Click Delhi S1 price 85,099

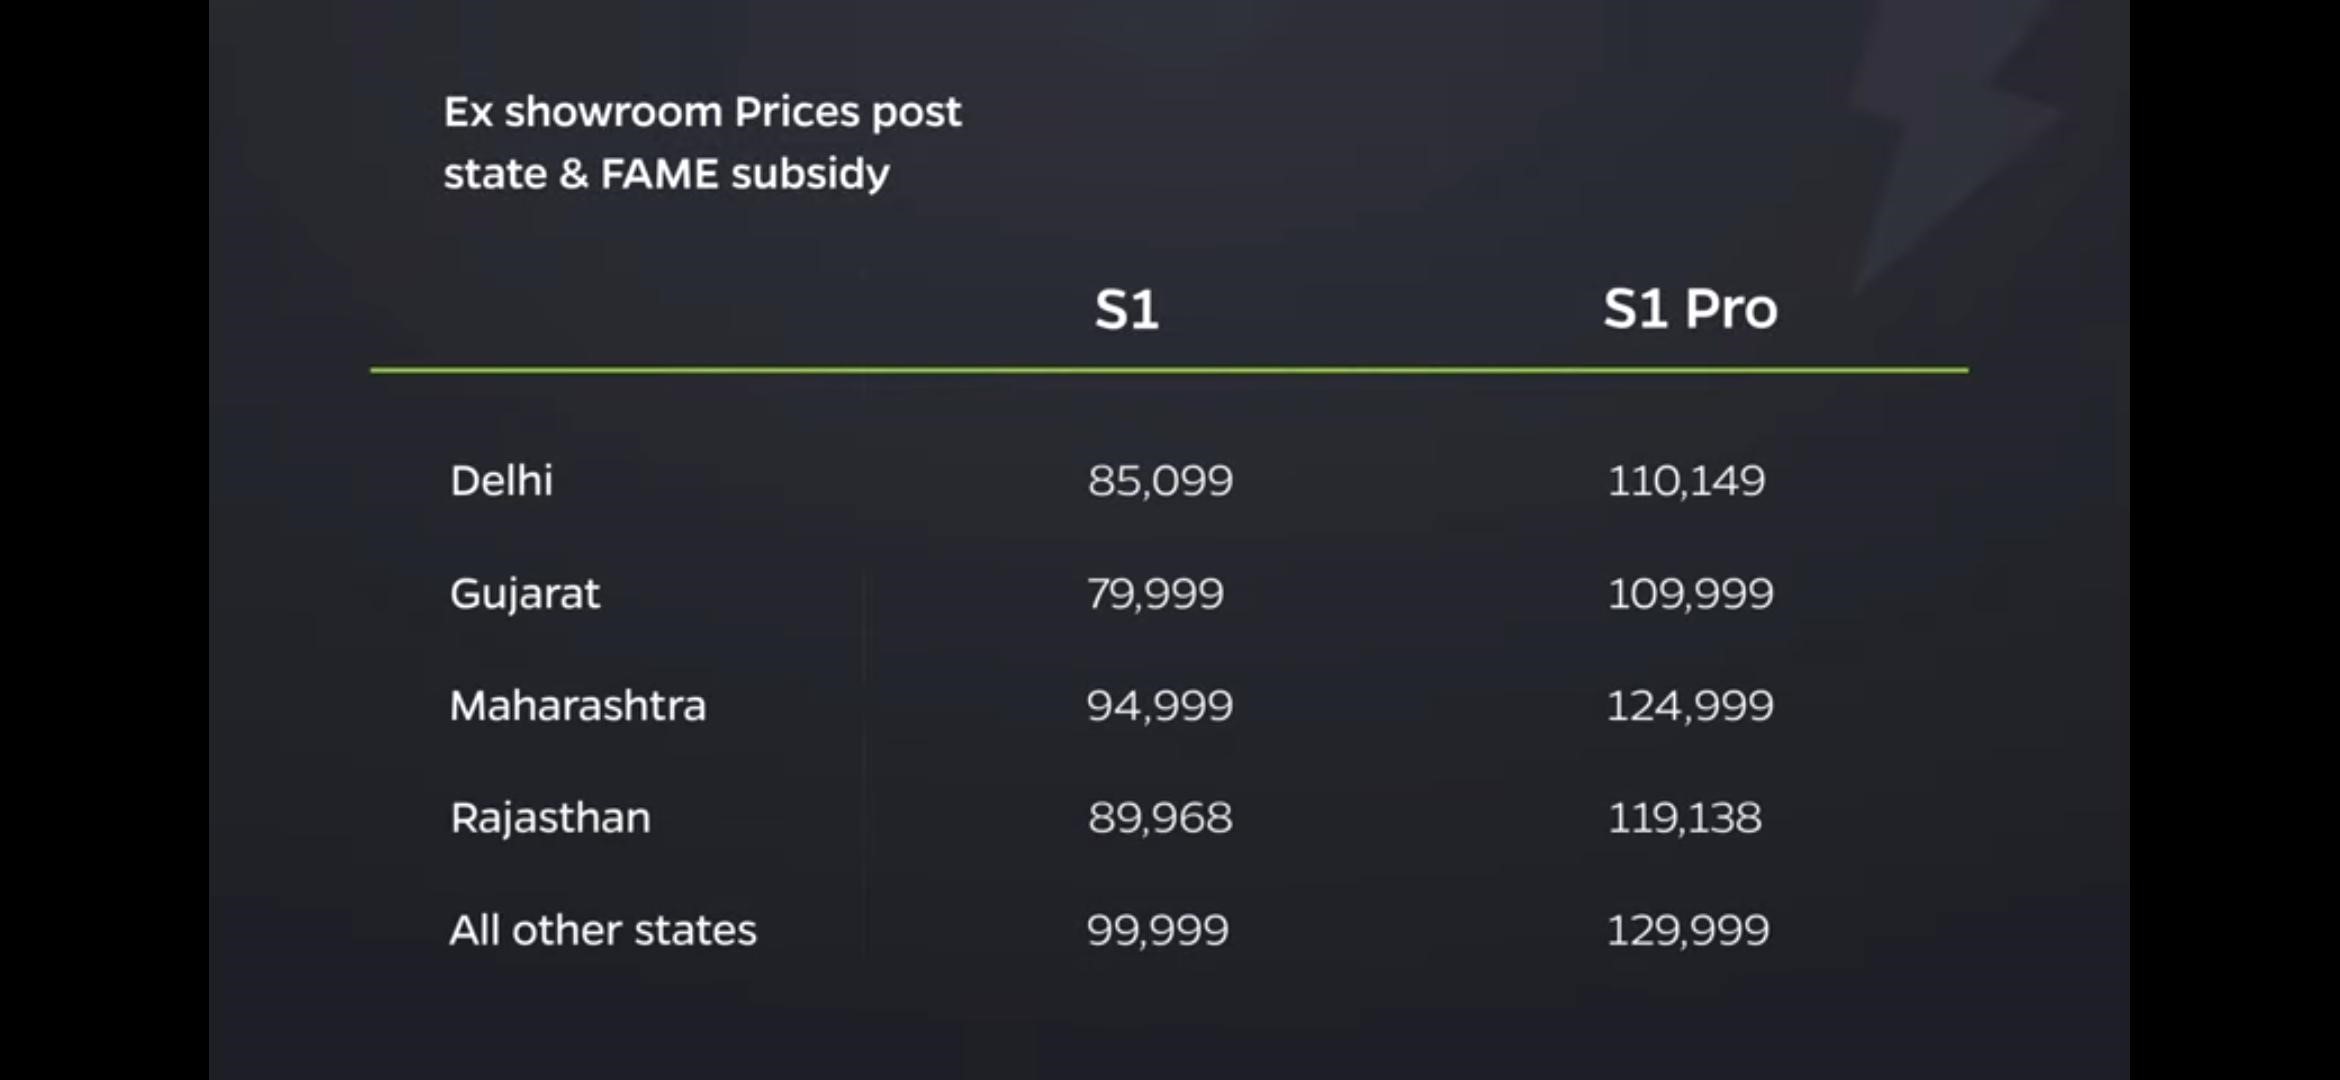[1160, 481]
